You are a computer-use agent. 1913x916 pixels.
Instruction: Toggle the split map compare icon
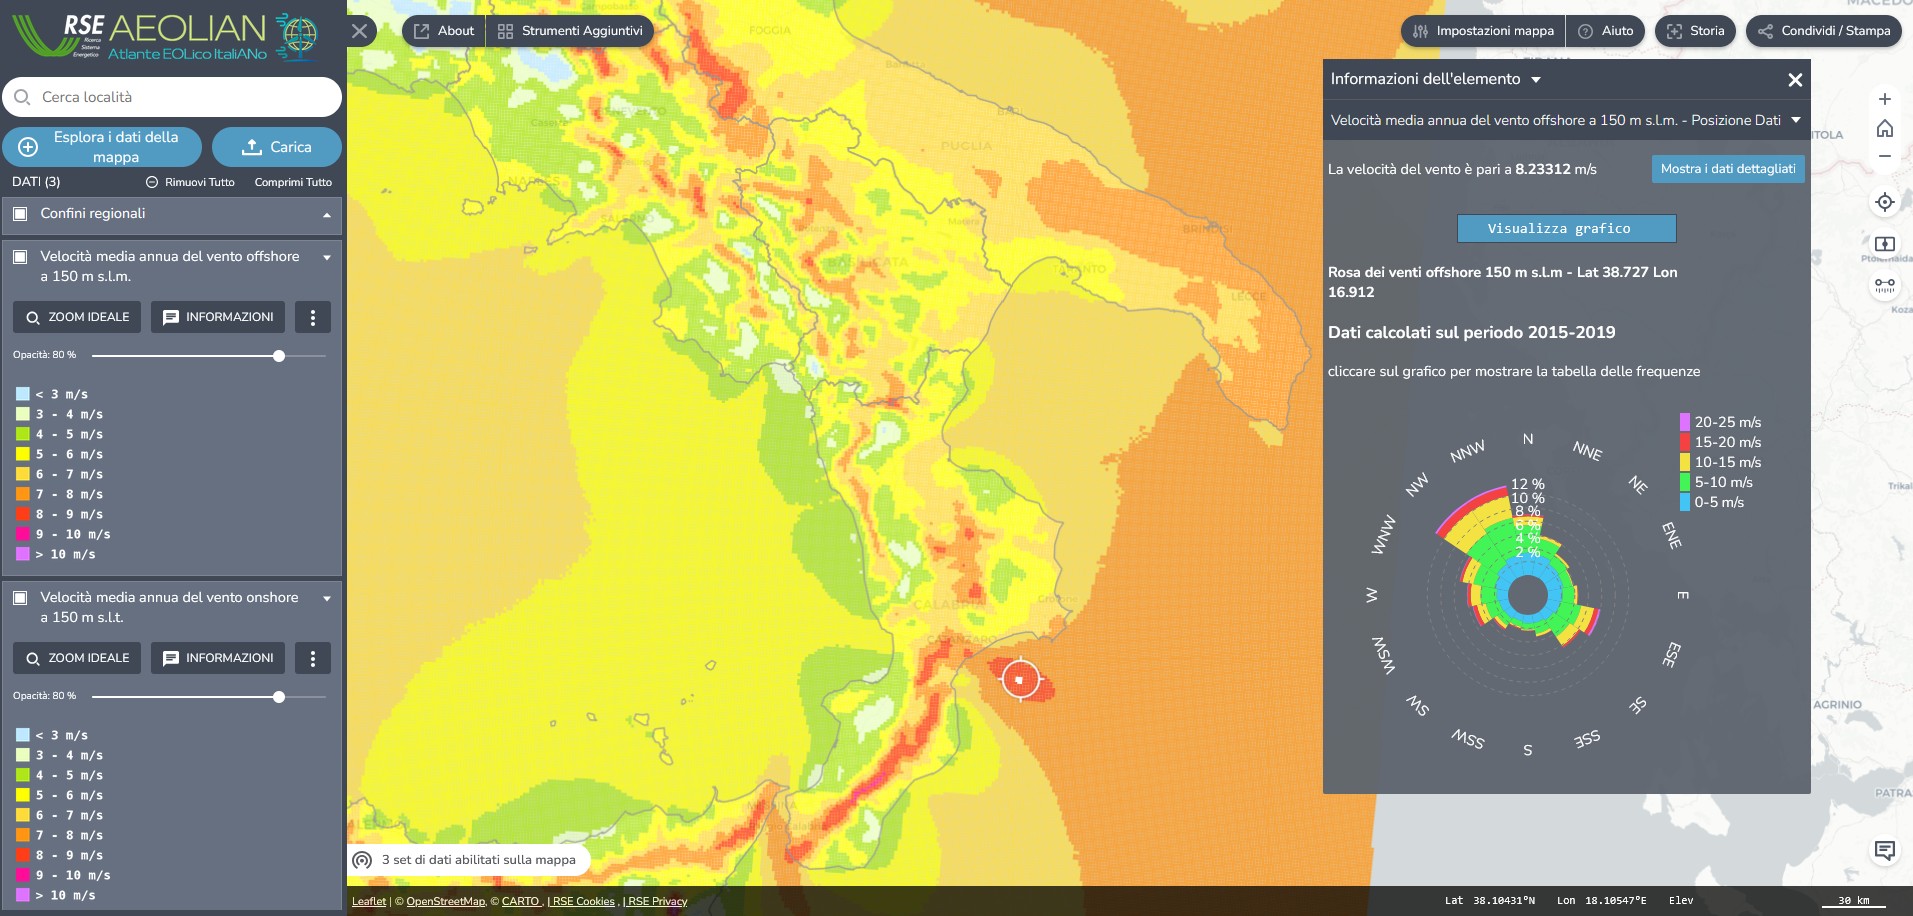coord(1885,244)
